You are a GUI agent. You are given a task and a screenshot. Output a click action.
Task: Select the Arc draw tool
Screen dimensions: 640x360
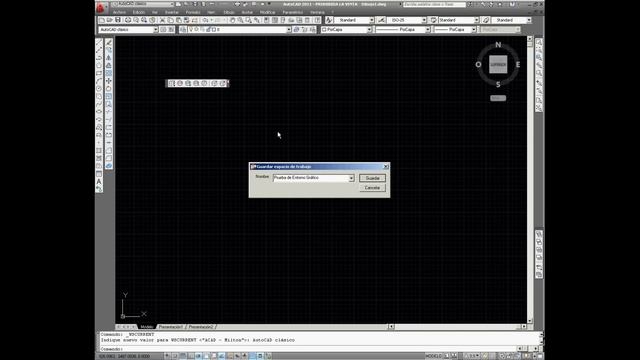point(99,81)
